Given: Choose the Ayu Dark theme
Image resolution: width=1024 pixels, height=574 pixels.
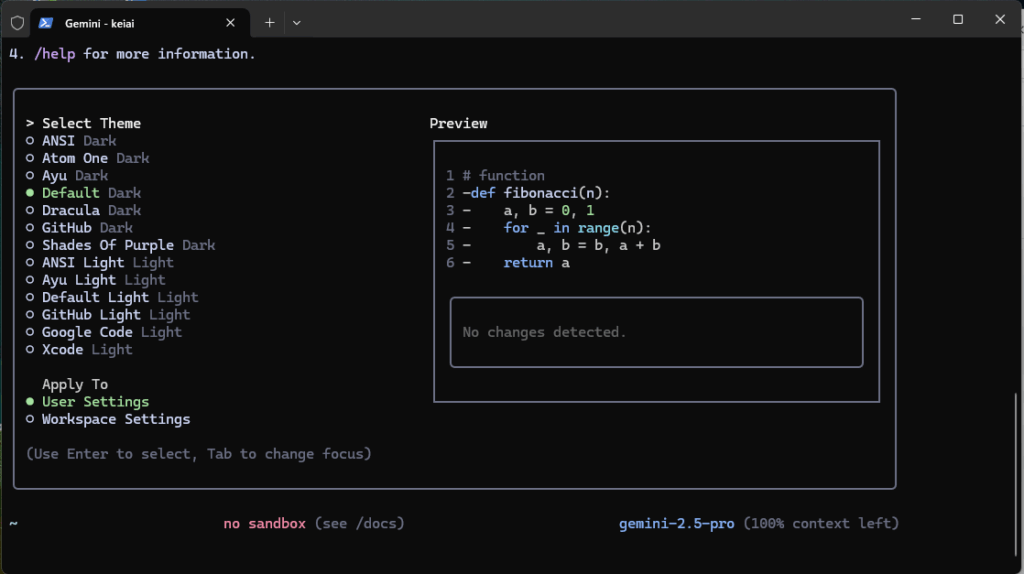Looking at the screenshot, I should 67,176.
